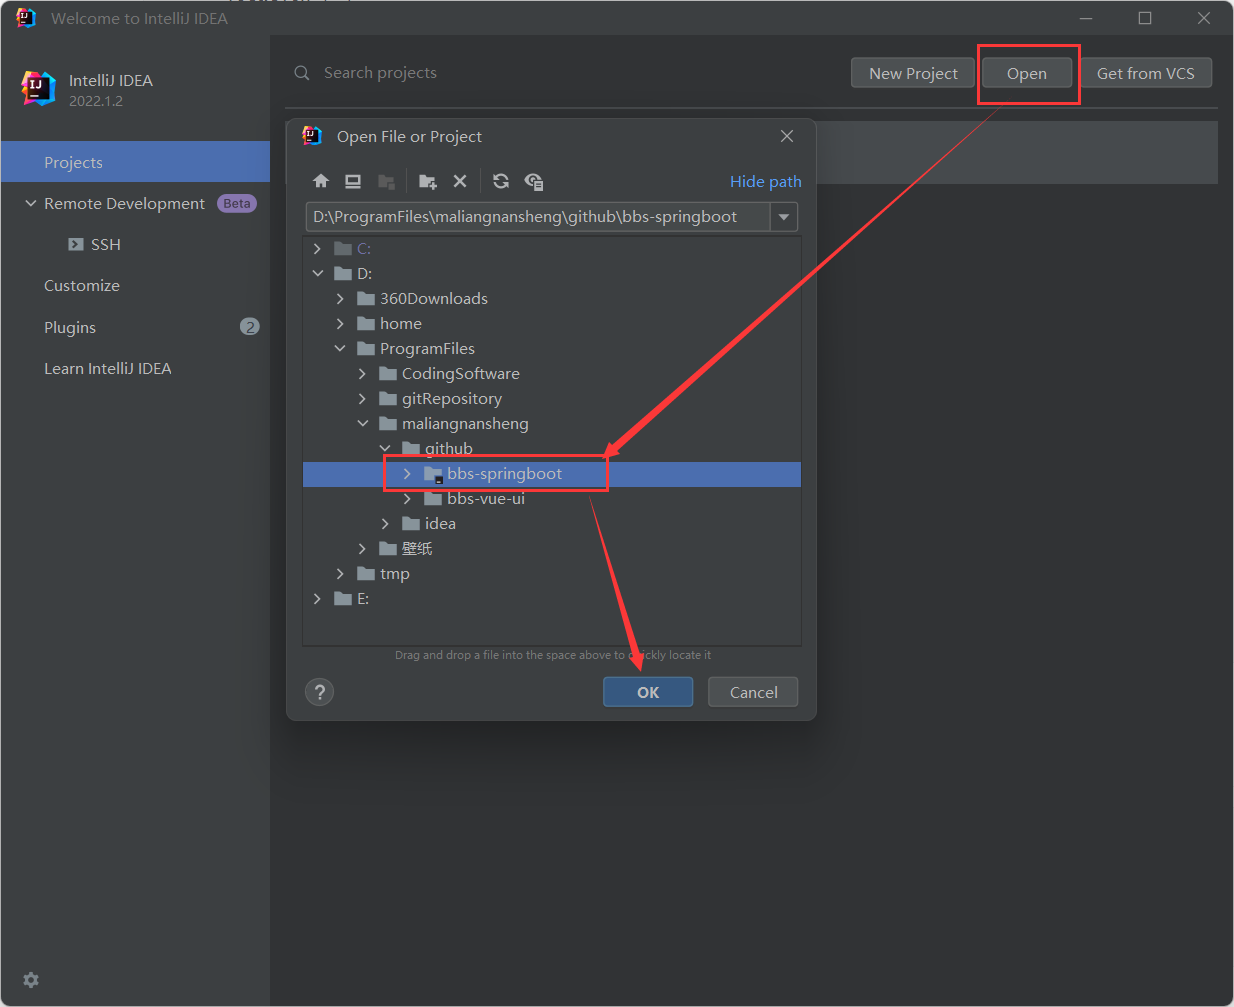Screen dimensions: 1234x1007
Task: Open settings gear in bottom-left corner
Action: tap(31, 980)
